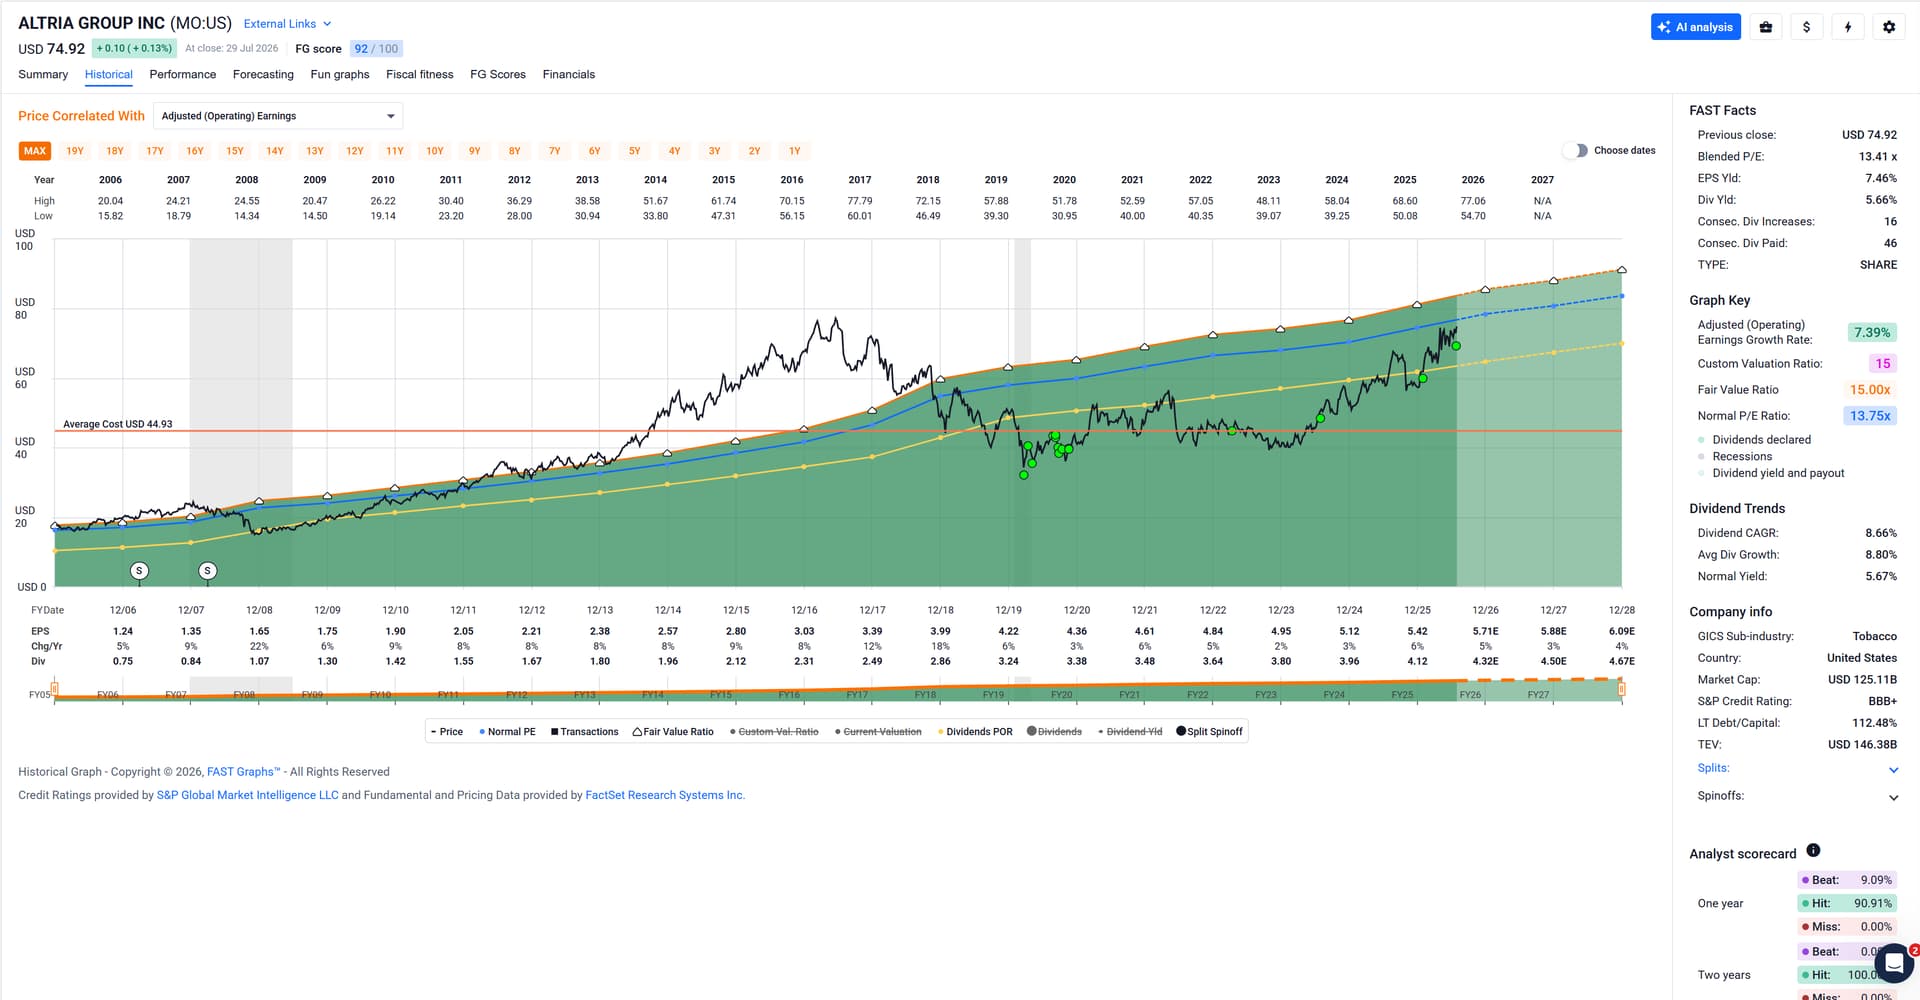Image resolution: width=1920 pixels, height=1000 pixels.
Task: Set the time range to 10Y
Action: coord(435,151)
